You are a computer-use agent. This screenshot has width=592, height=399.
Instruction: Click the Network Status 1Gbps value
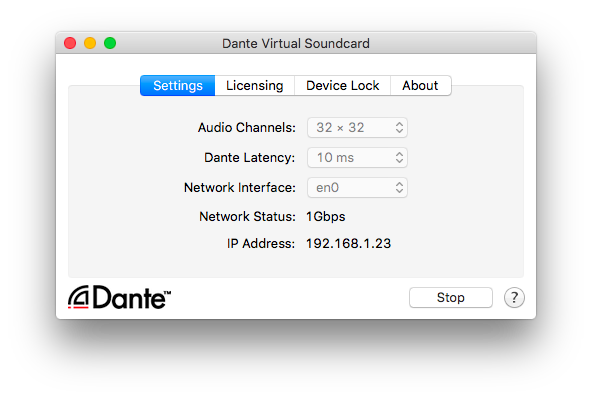[325, 217]
